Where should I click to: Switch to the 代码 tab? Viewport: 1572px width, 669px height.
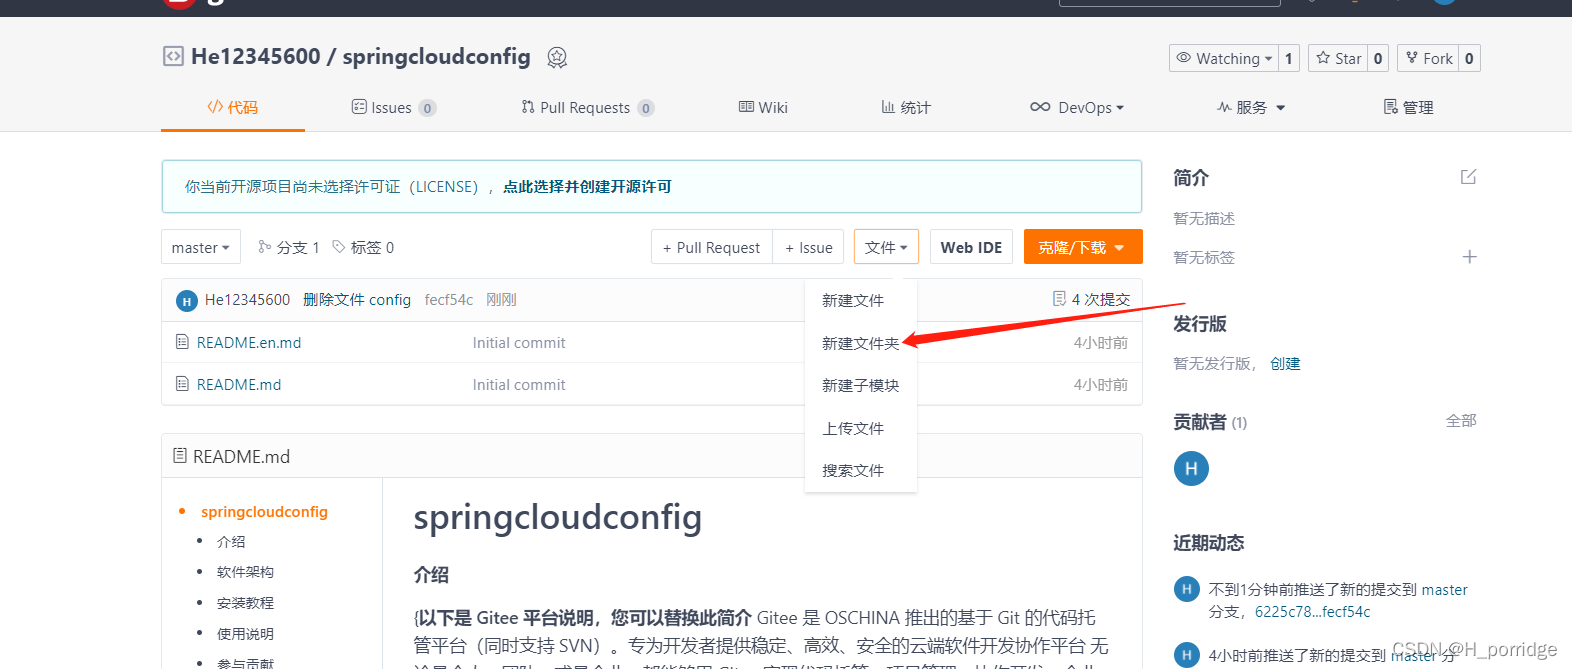[x=232, y=107]
